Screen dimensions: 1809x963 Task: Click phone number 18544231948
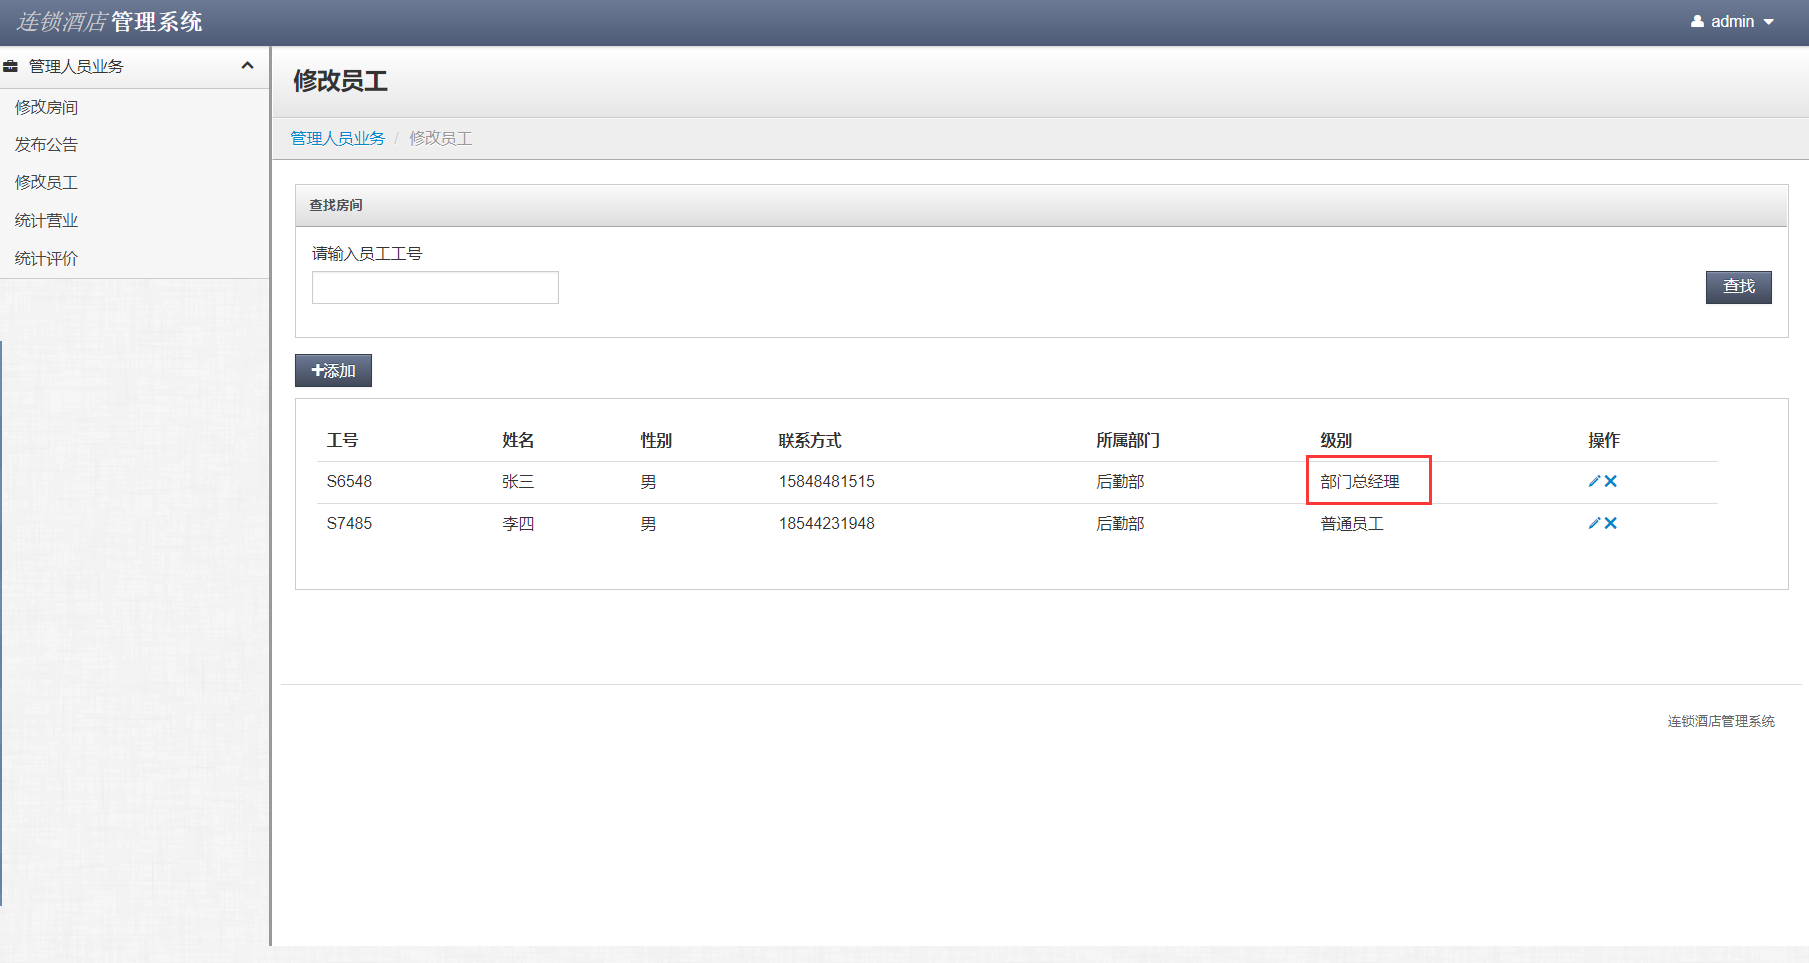(x=827, y=524)
